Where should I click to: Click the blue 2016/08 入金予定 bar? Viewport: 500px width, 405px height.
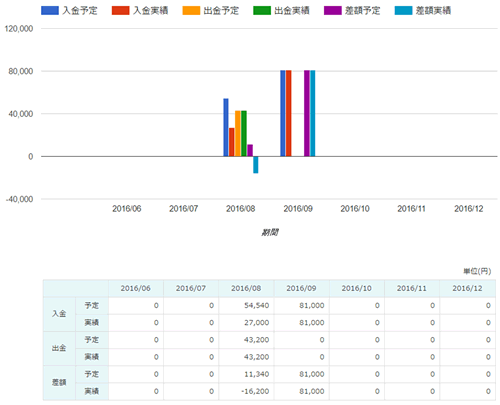tap(226, 127)
